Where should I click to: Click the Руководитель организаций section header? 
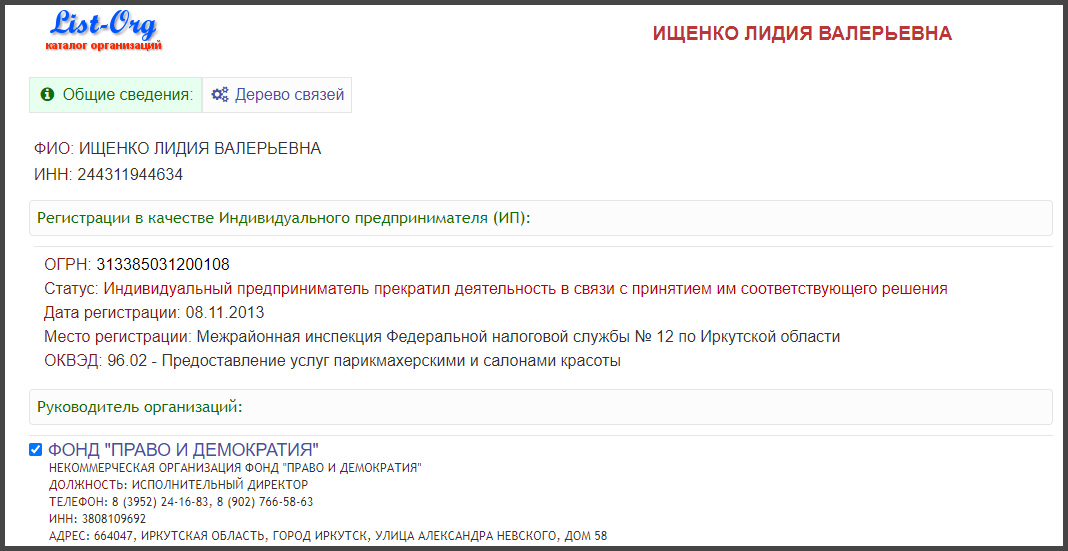coord(541,407)
